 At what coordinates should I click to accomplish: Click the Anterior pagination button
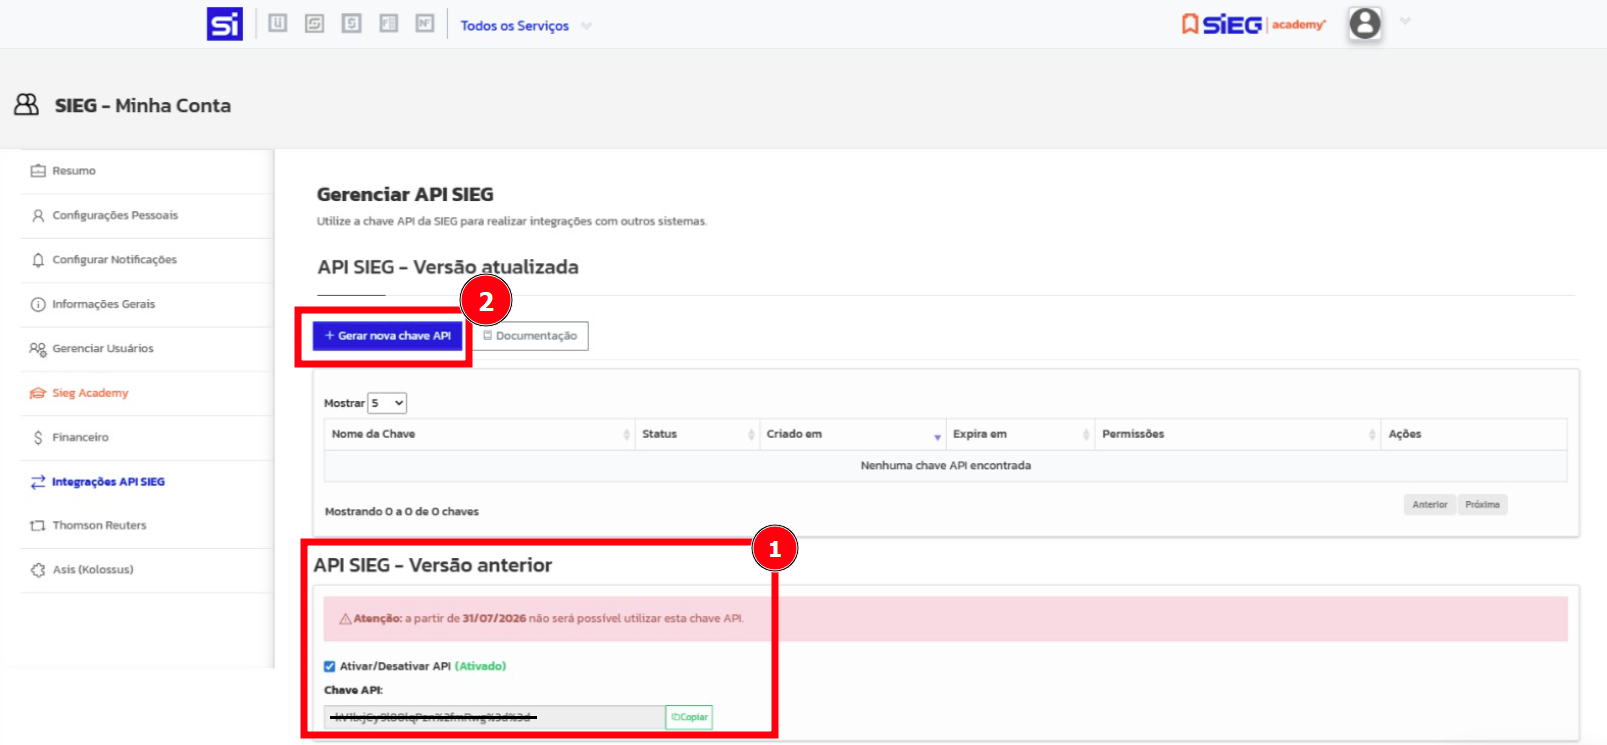pos(1430,505)
